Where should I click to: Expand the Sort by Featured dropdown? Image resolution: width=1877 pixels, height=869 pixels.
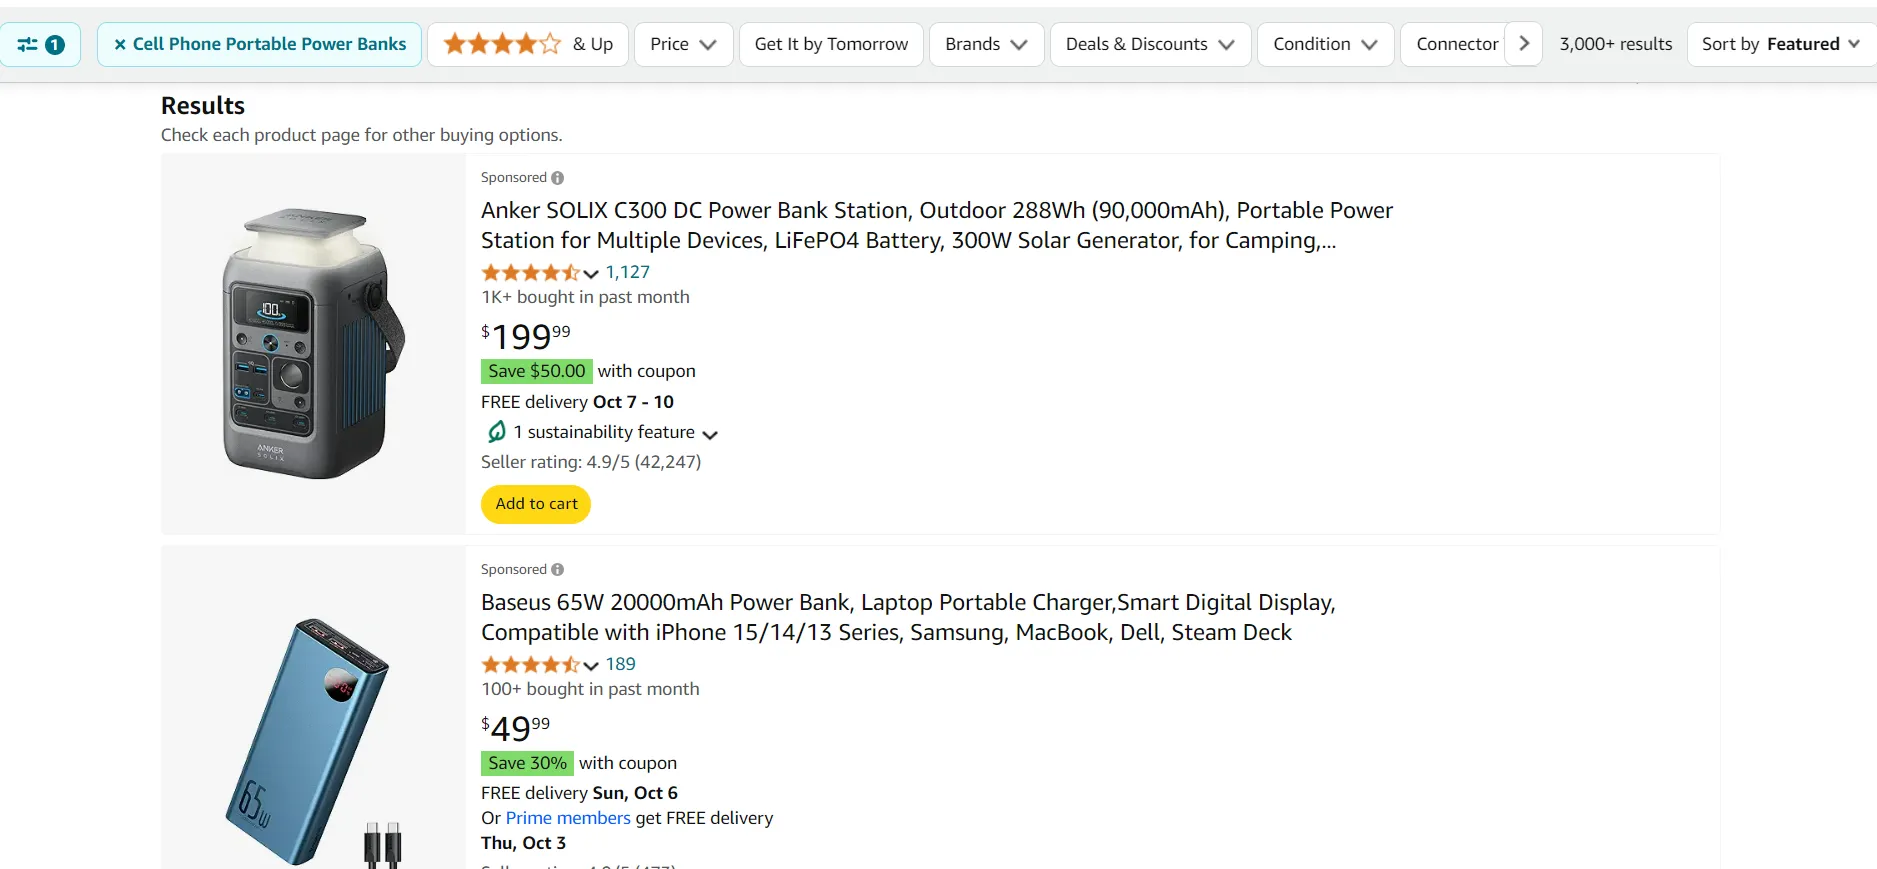click(1780, 44)
